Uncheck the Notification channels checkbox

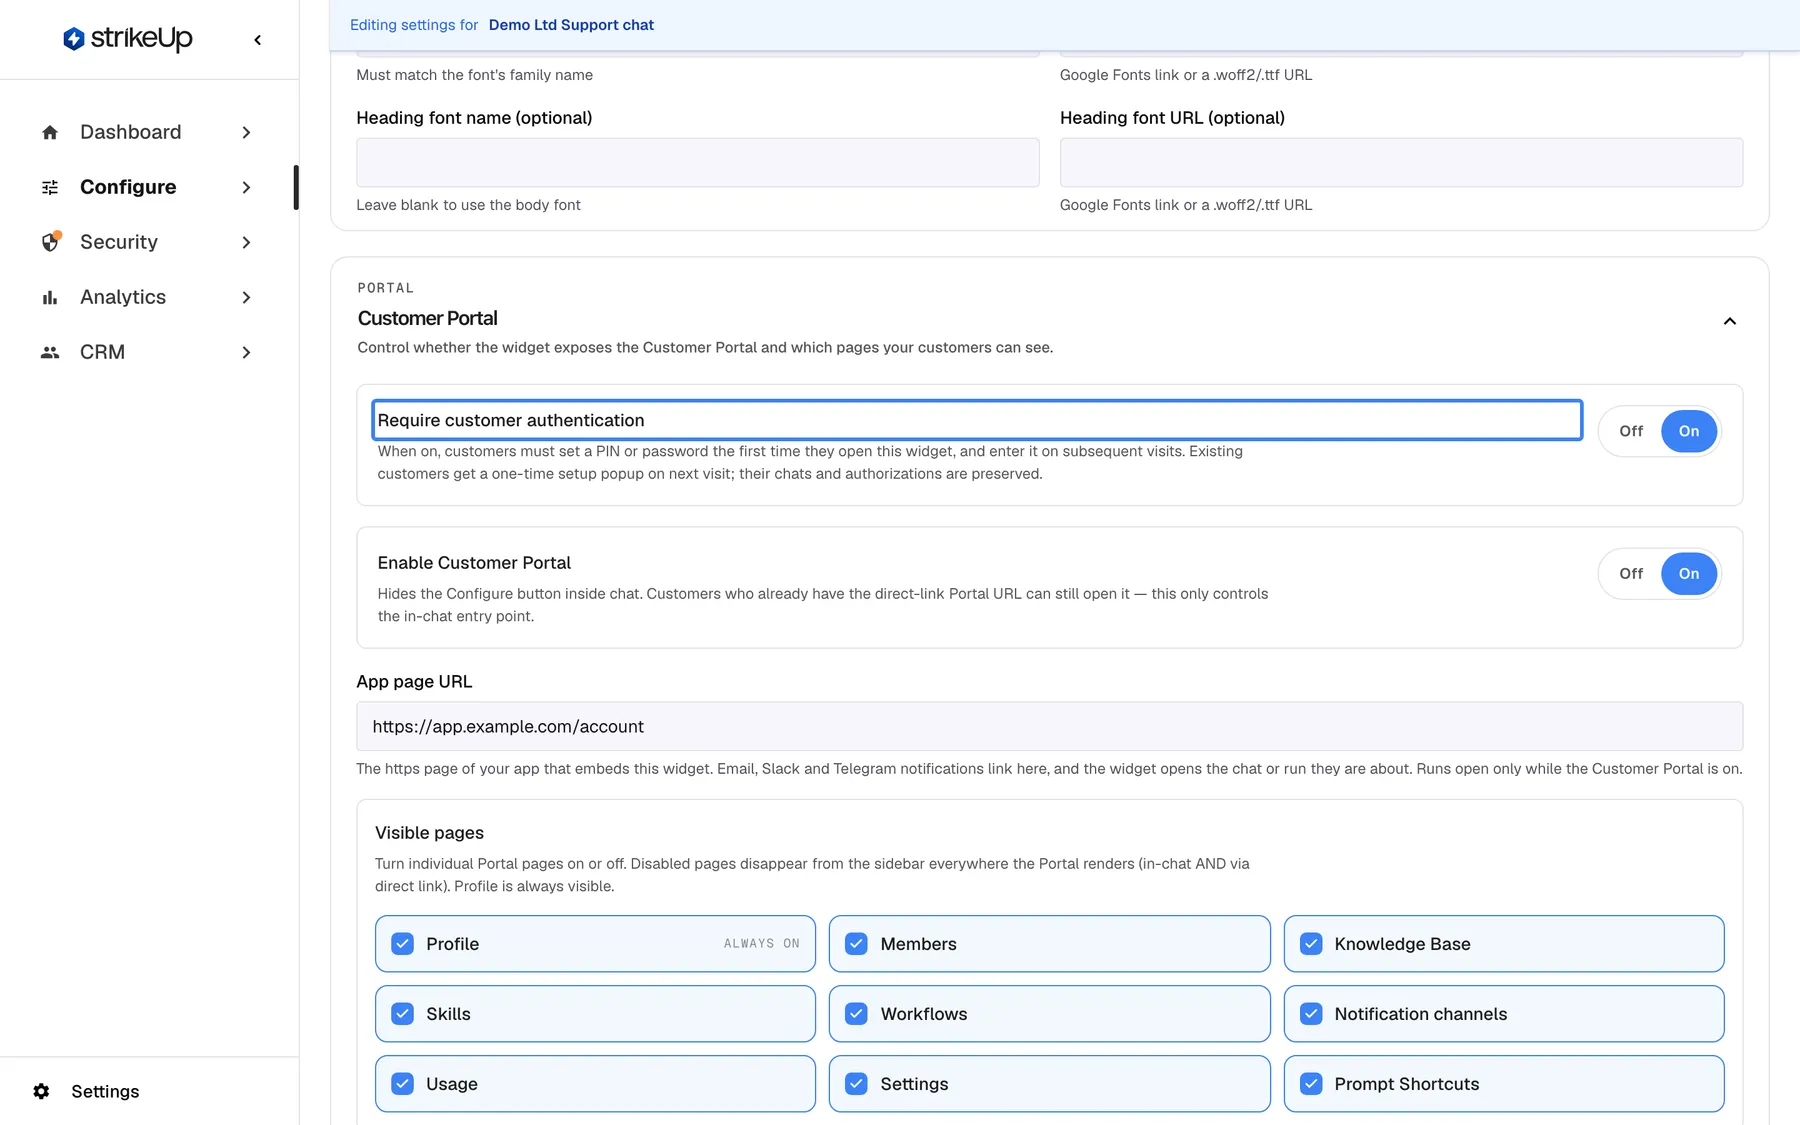point(1311,1014)
